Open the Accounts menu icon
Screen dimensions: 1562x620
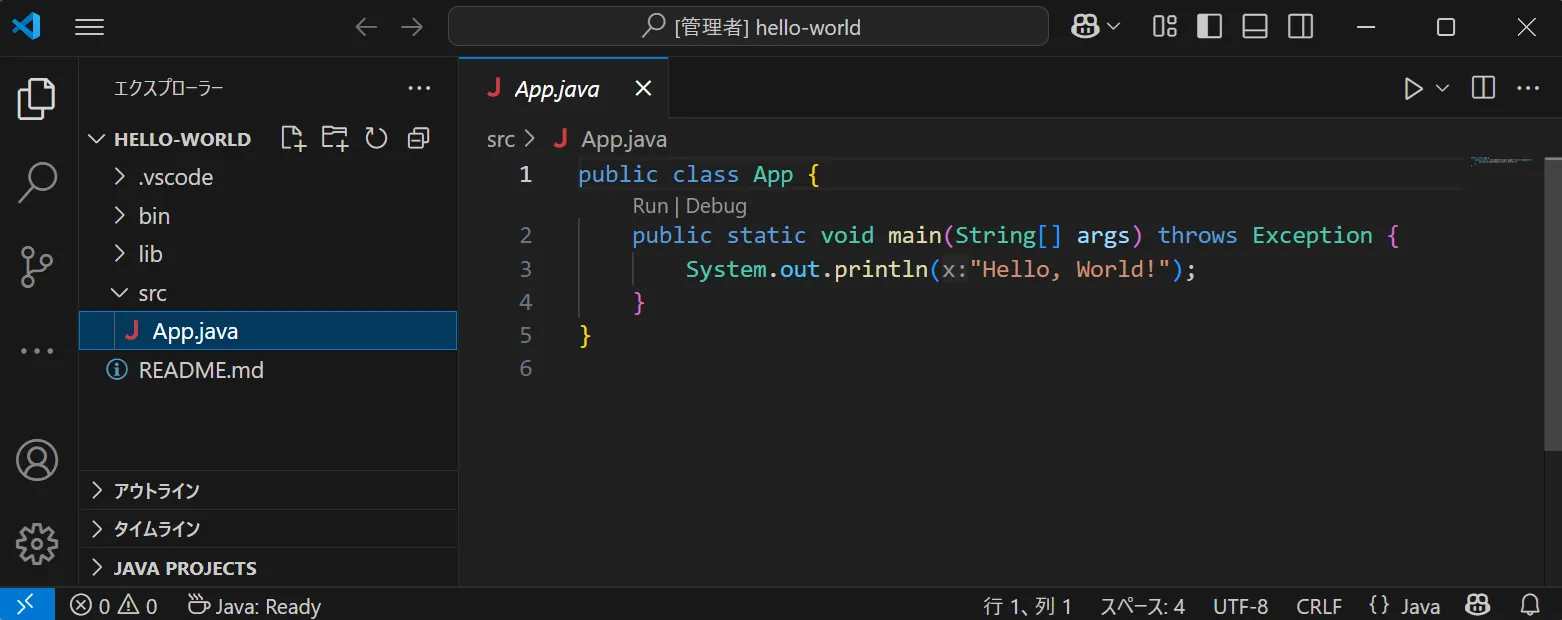(x=37, y=460)
